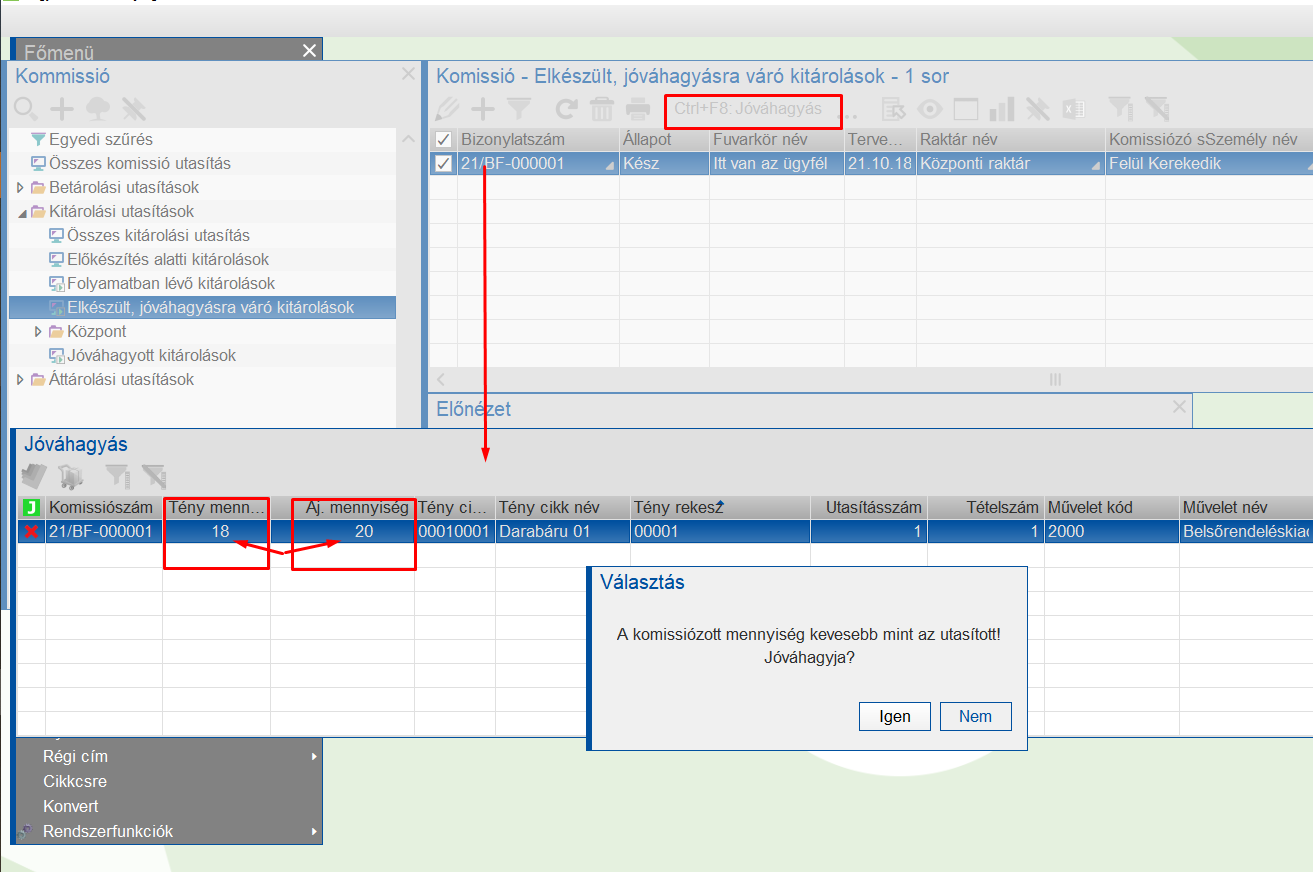Open the Rendszerfunkciók submenu arrow

click(x=314, y=832)
